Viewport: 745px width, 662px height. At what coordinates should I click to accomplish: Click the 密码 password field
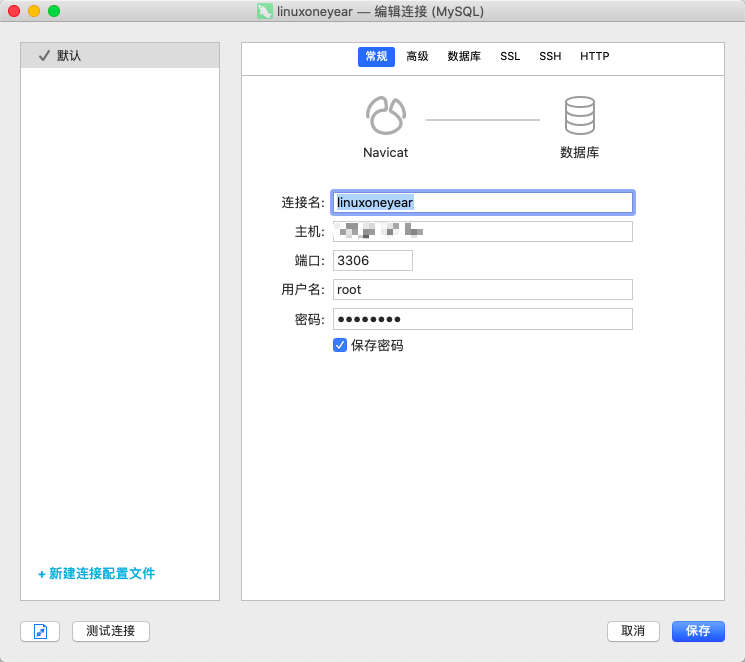(482, 319)
